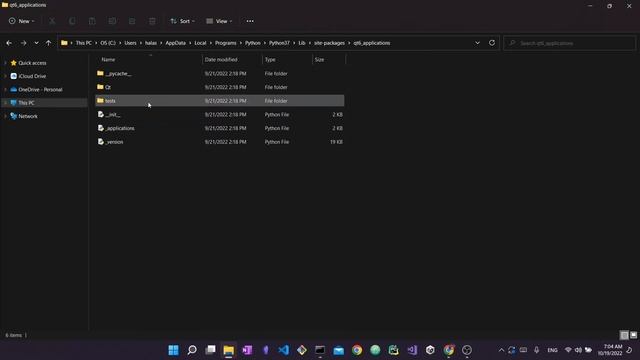The height and width of the screenshot is (360, 640).
Task: Open the New item menu
Action: 22,21
